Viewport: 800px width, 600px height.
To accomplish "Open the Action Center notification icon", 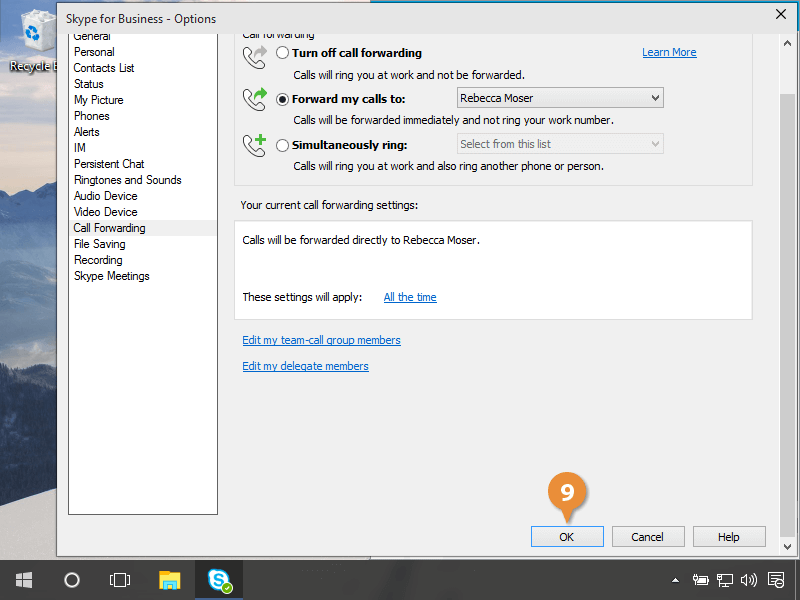I will pos(775,580).
